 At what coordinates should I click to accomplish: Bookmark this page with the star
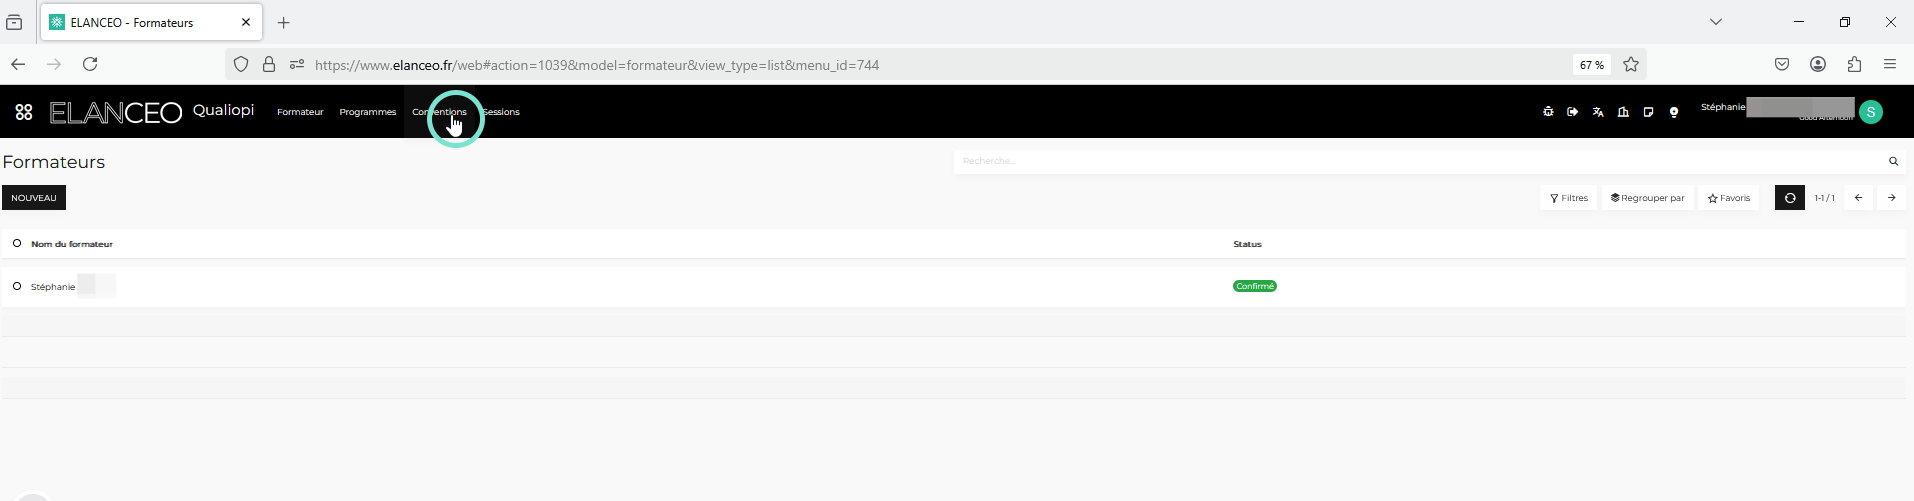click(1631, 65)
